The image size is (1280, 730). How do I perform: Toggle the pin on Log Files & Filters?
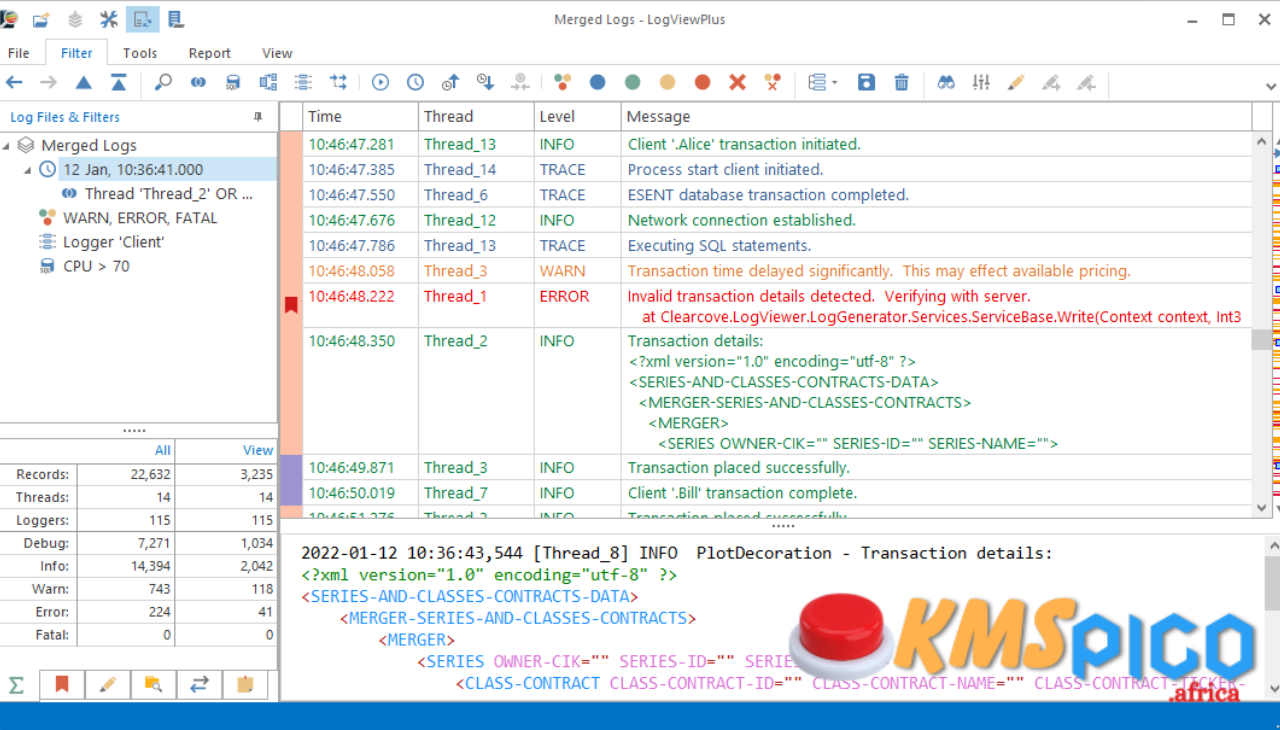point(258,117)
